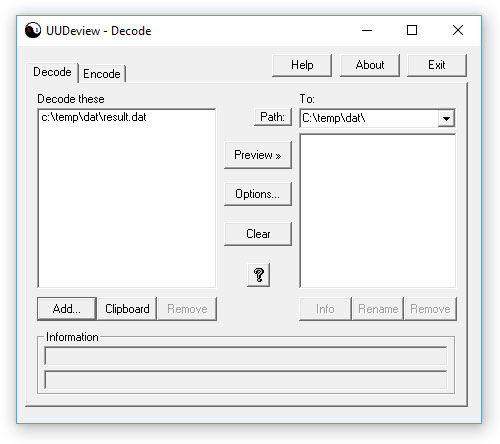The image size is (500, 444).
Task: Minimize the UUDeview window
Action: tap(367, 30)
